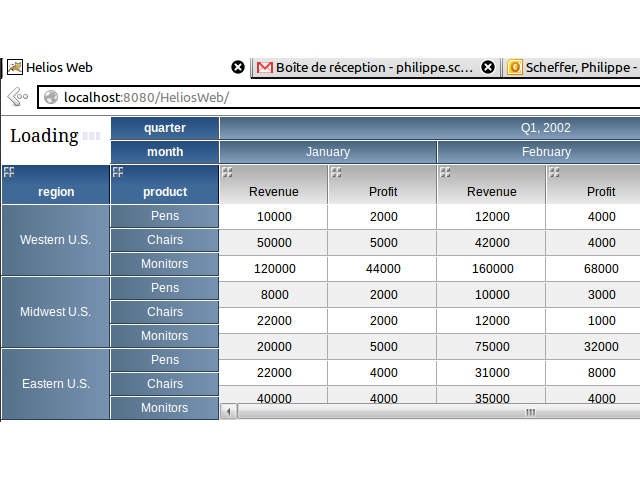Click grid icon above January Revenue
Image resolution: width=640 pixels, height=480 pixels.
pos(227,172)
